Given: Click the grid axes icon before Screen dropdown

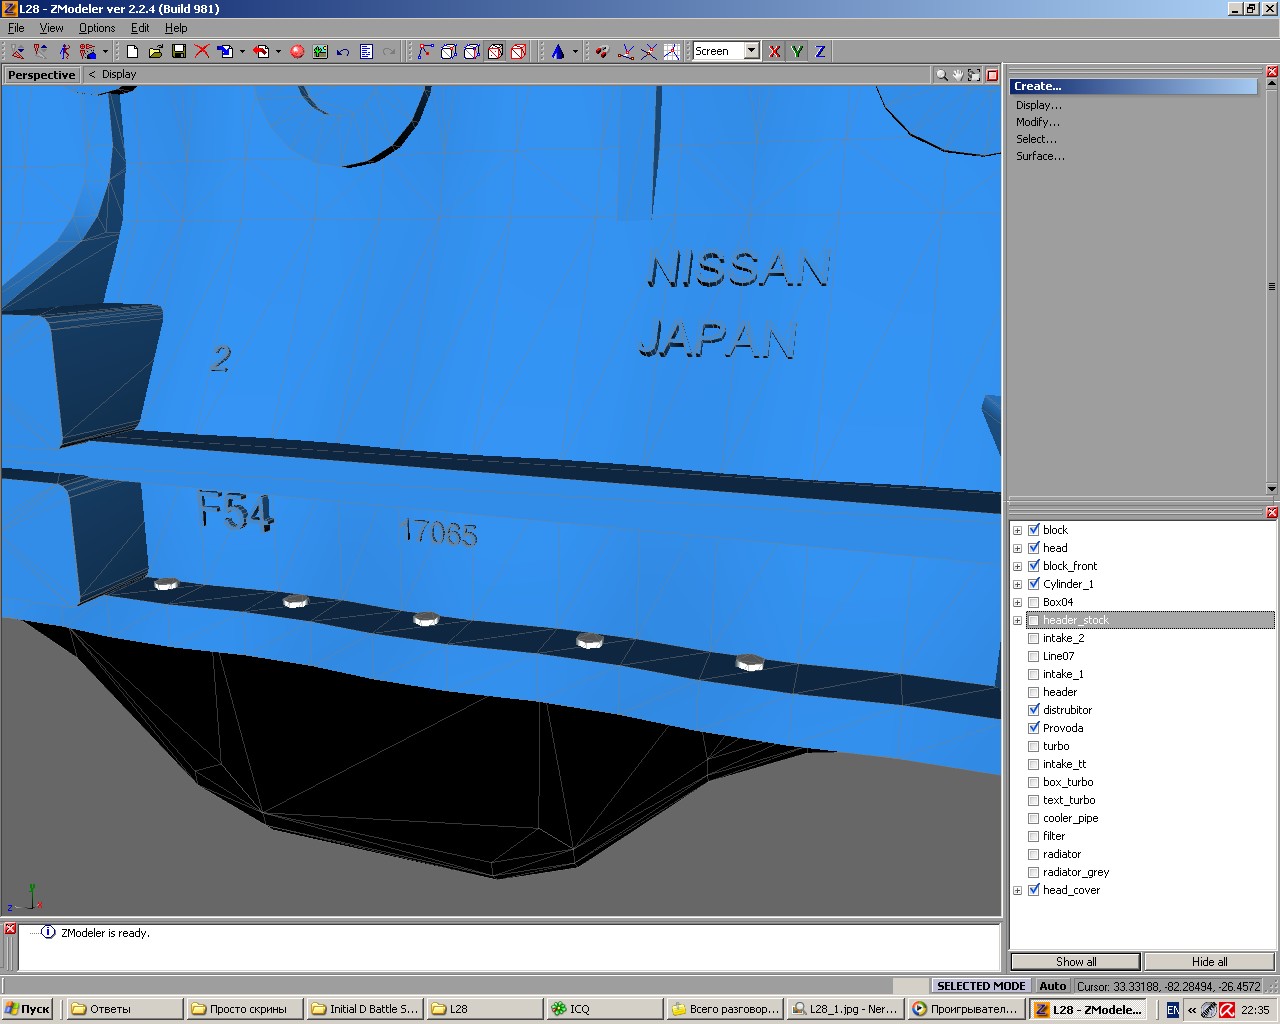Looking at the screenshot, I should 672,51.
